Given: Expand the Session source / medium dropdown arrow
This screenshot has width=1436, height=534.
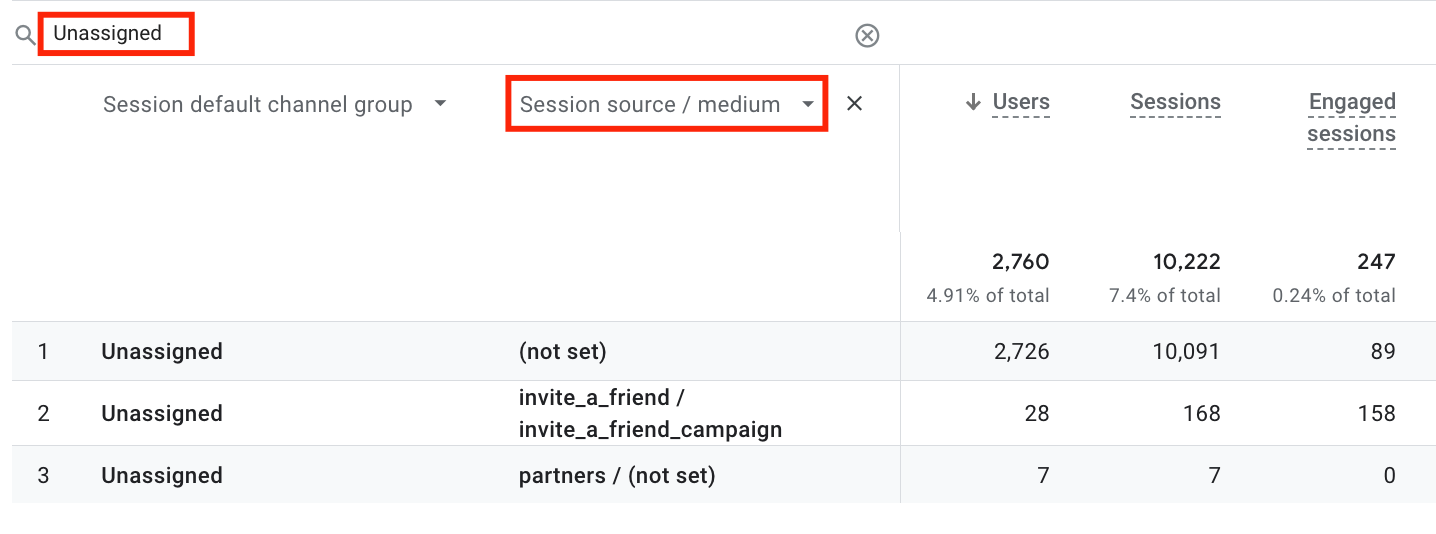Looking at the screenshot, I should [808, 104].
